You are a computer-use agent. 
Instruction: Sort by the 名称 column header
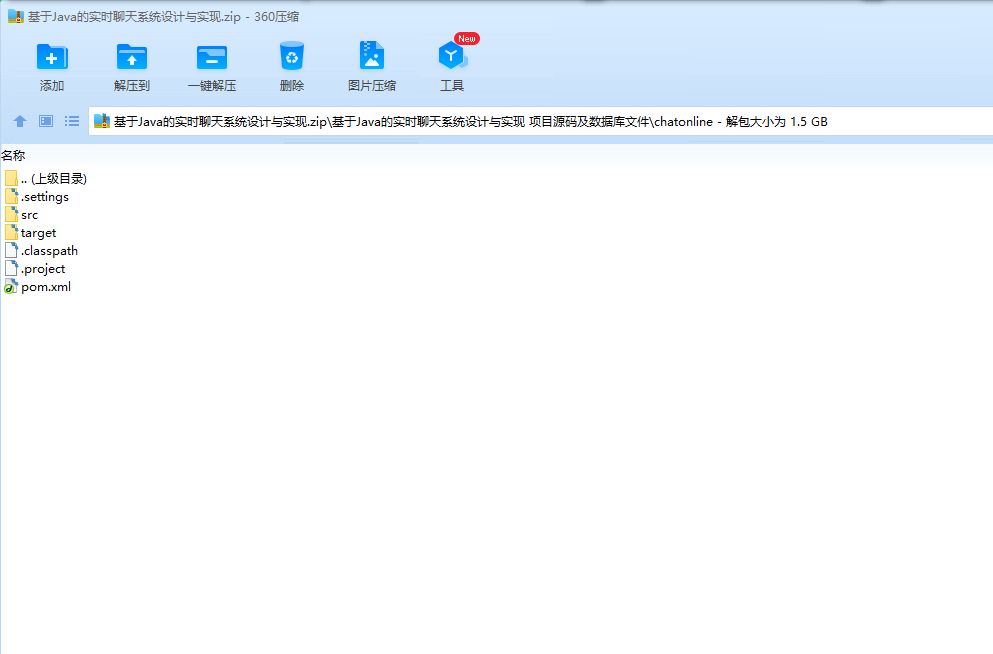click(x=13, y=155)
